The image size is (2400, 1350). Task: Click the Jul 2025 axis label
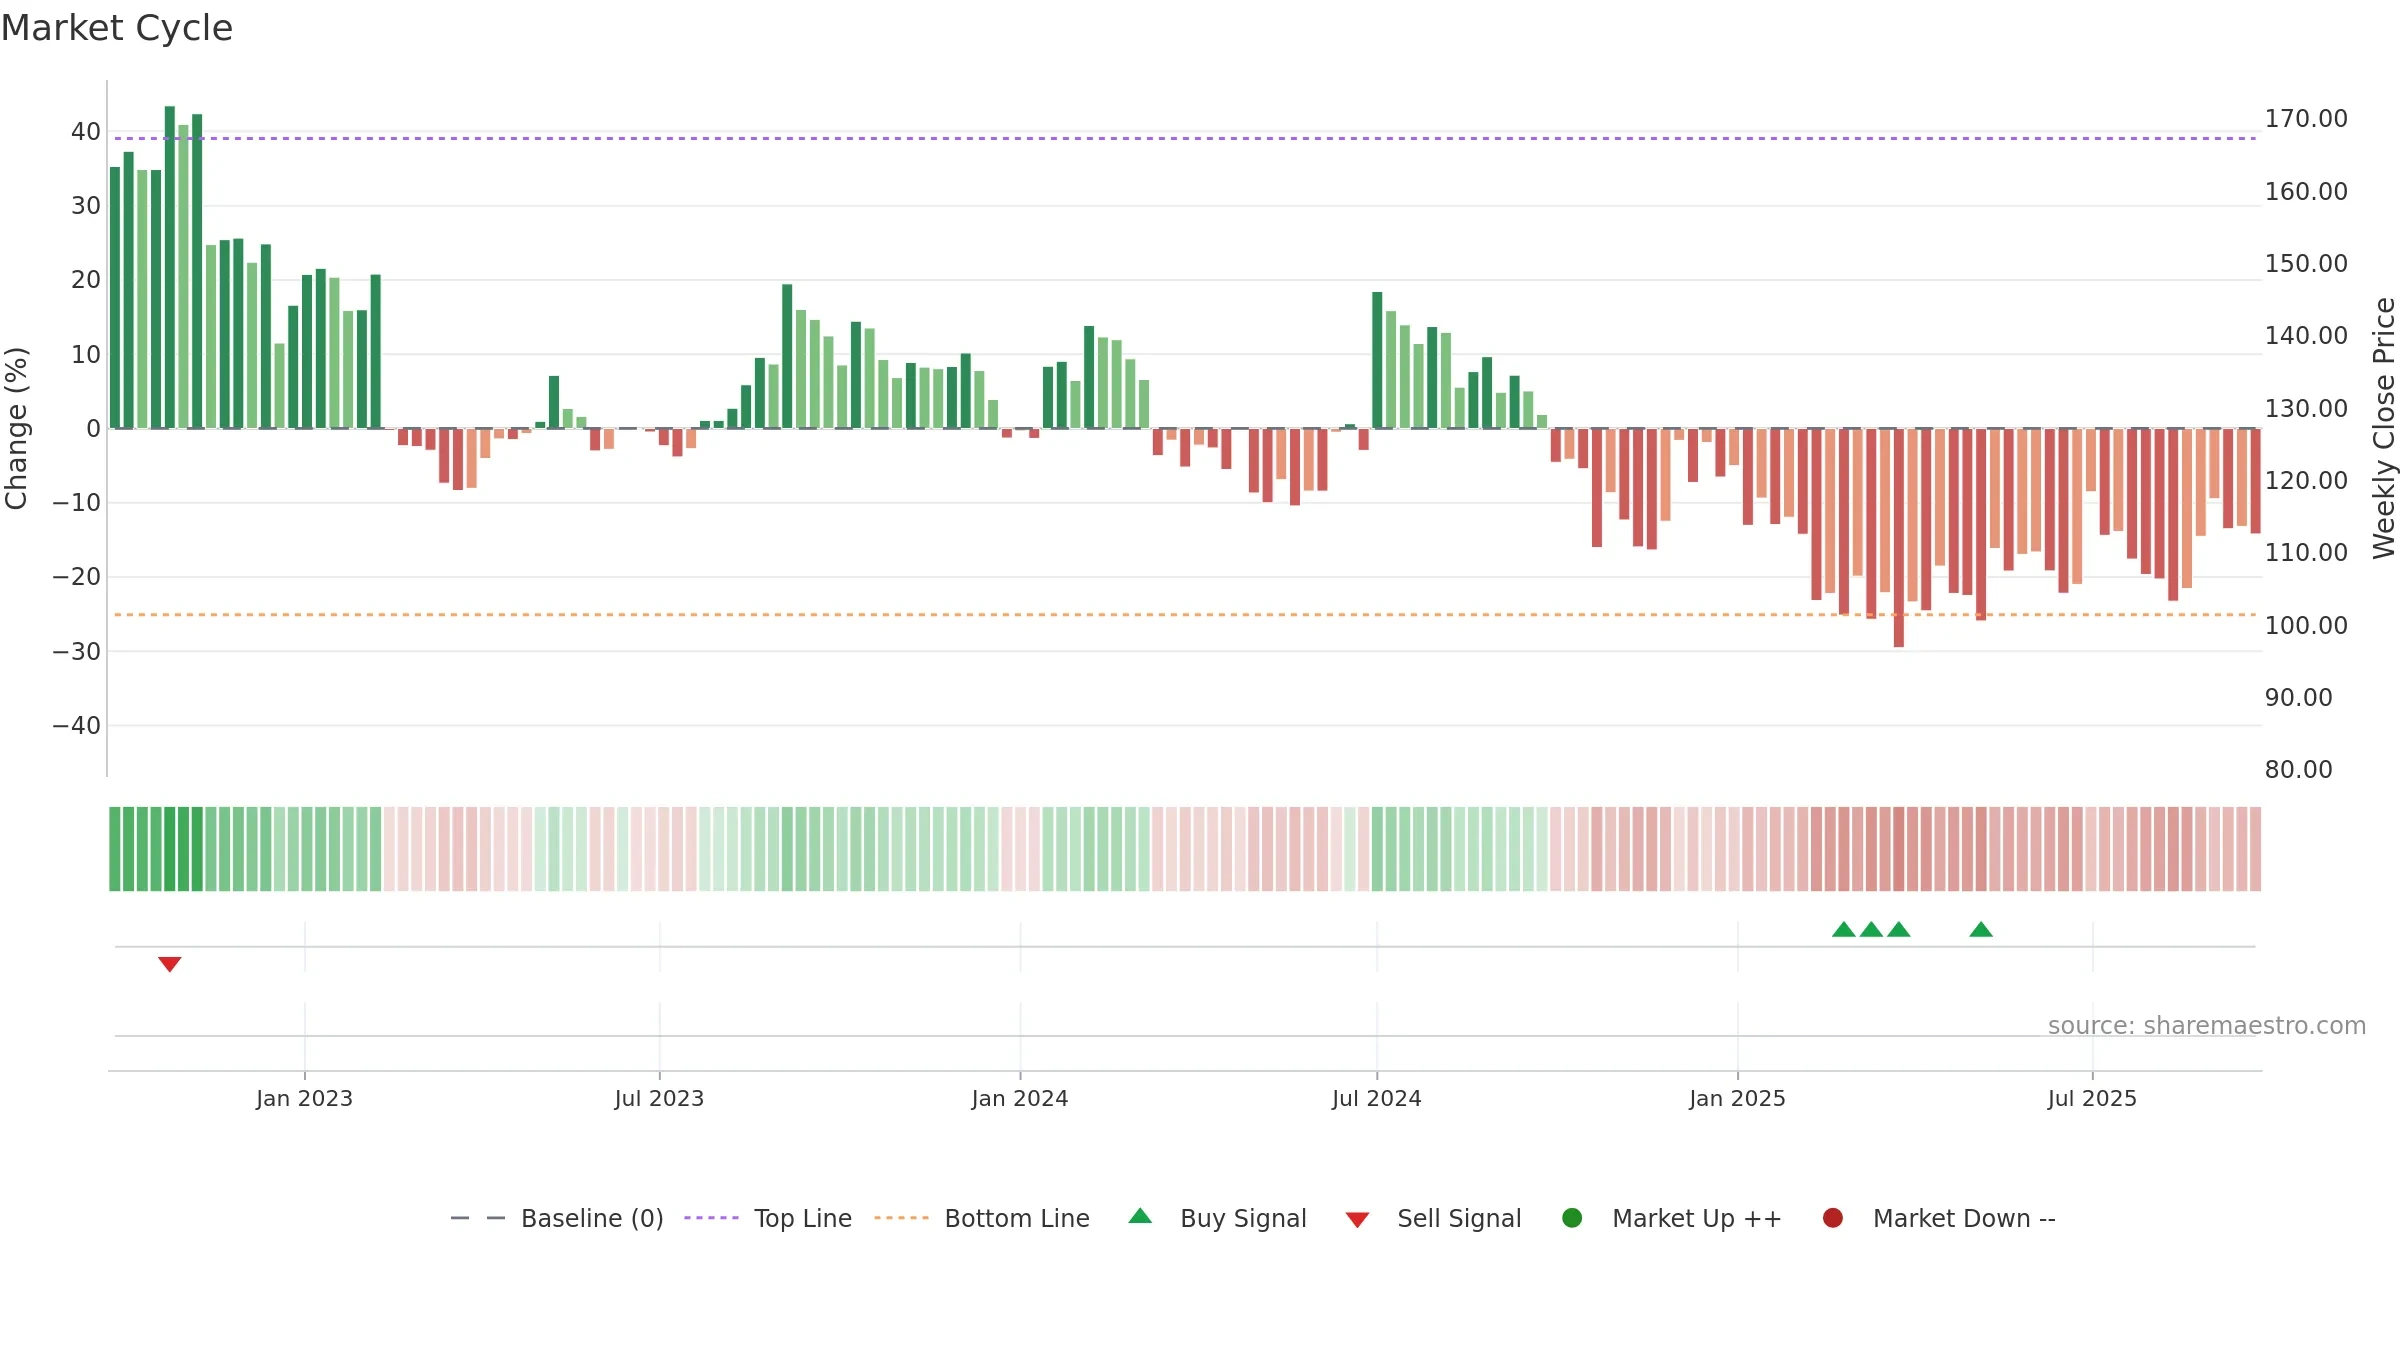coord(2092,1098)
